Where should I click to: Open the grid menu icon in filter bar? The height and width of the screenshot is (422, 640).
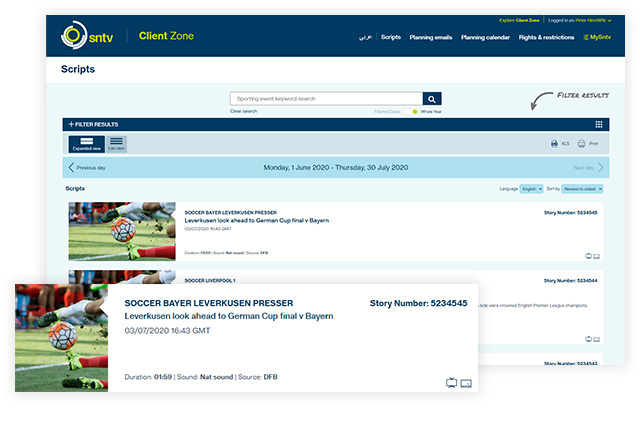click(x=599, y=124)
